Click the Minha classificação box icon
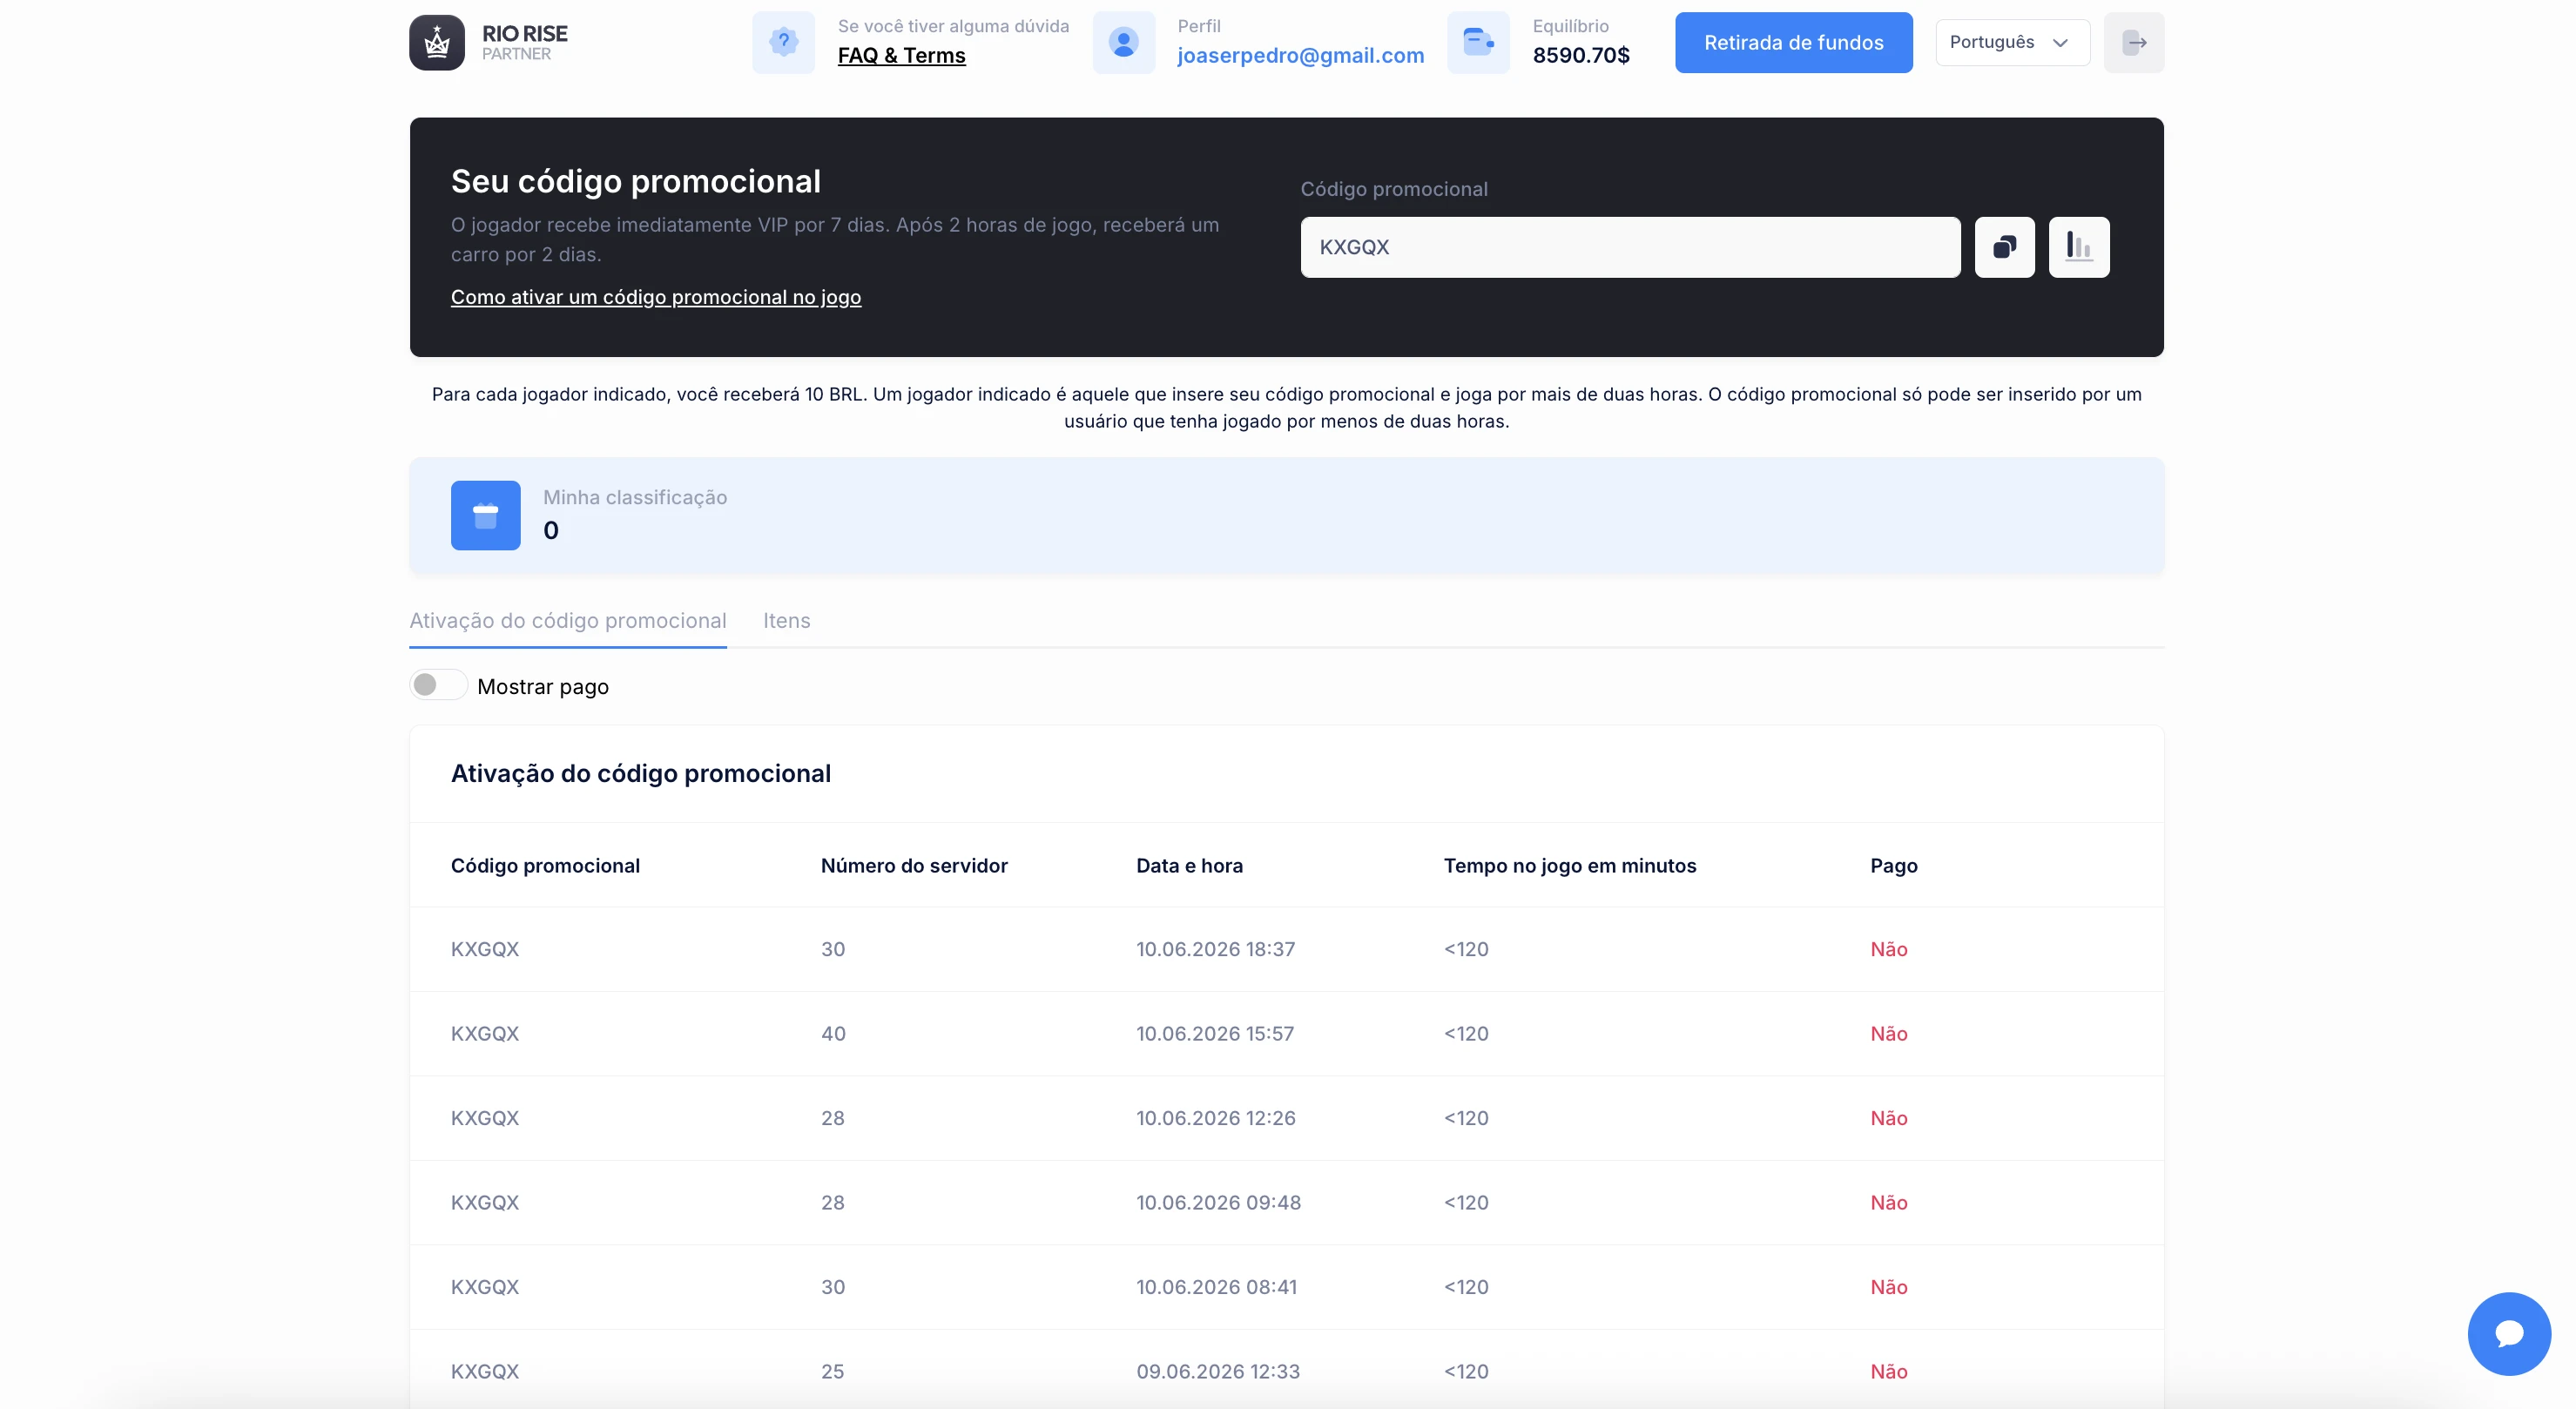2576x1409 pixels. (x=485, y=515)
